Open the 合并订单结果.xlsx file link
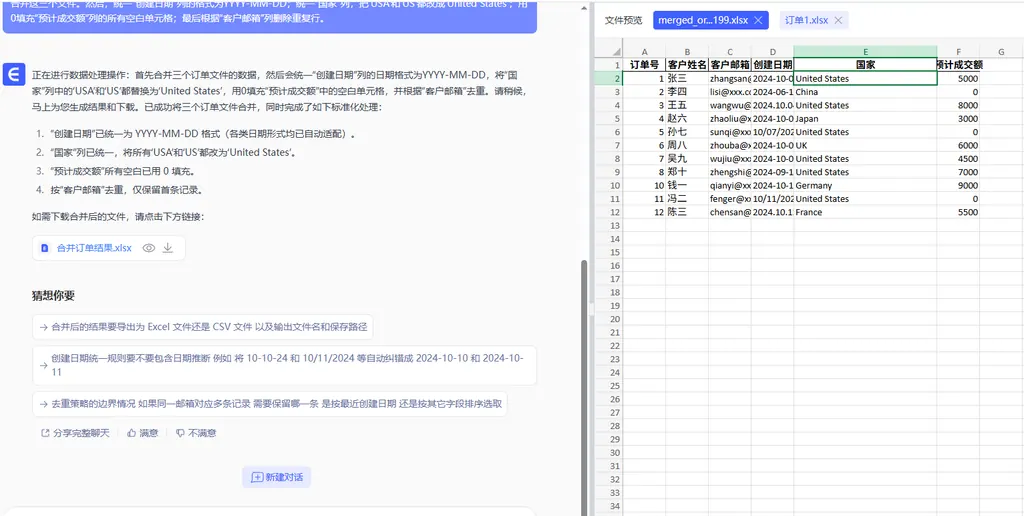The image size is (1024, 516). click(93, 248)
